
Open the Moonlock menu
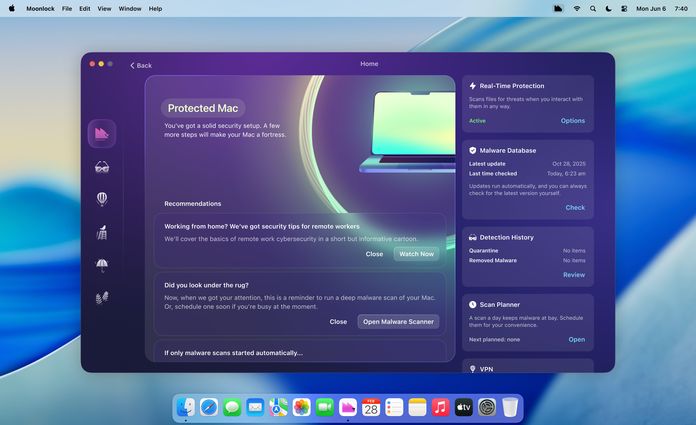pyautogui.click(x=40, y=8)
